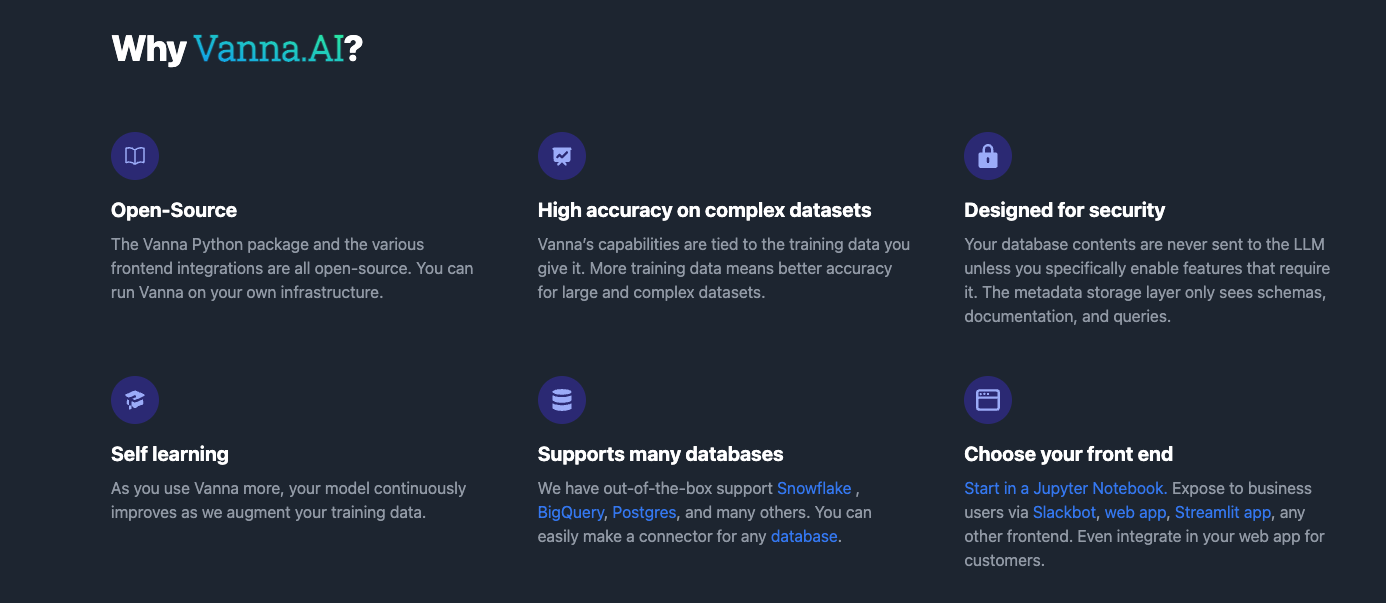
Task: Click the database stack icon
Action: pyautogui.click(x=562, y=400)
